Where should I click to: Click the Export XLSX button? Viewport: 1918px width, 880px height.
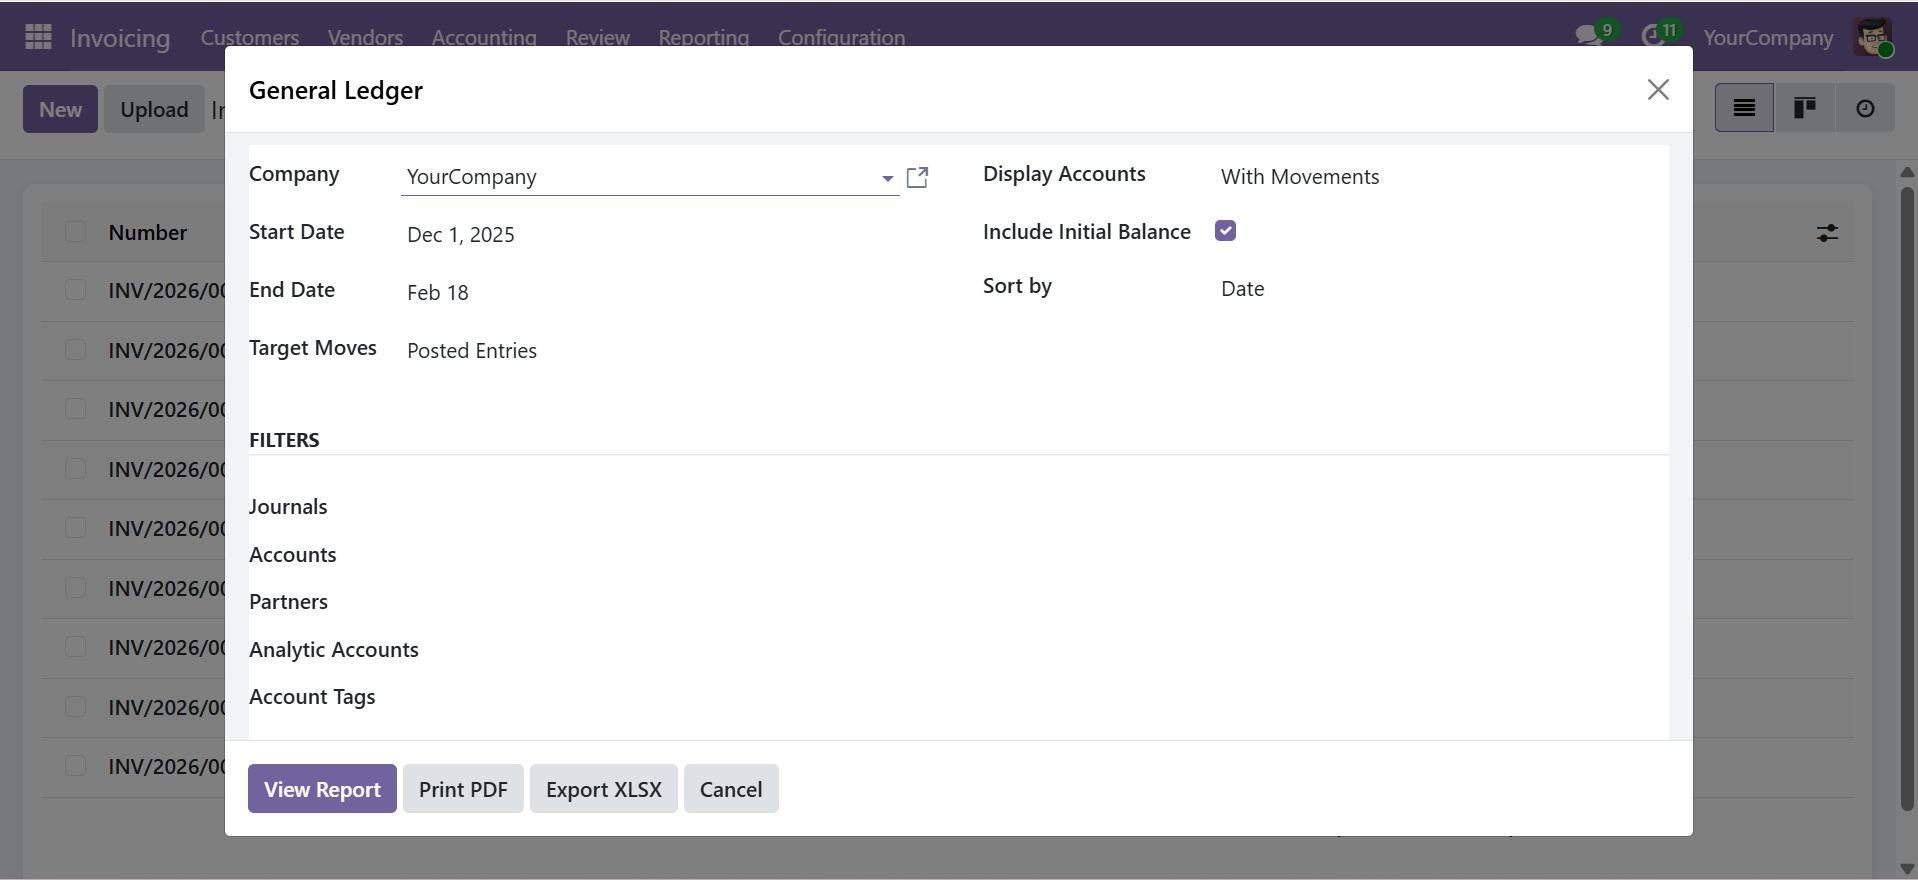coord(603,789)
